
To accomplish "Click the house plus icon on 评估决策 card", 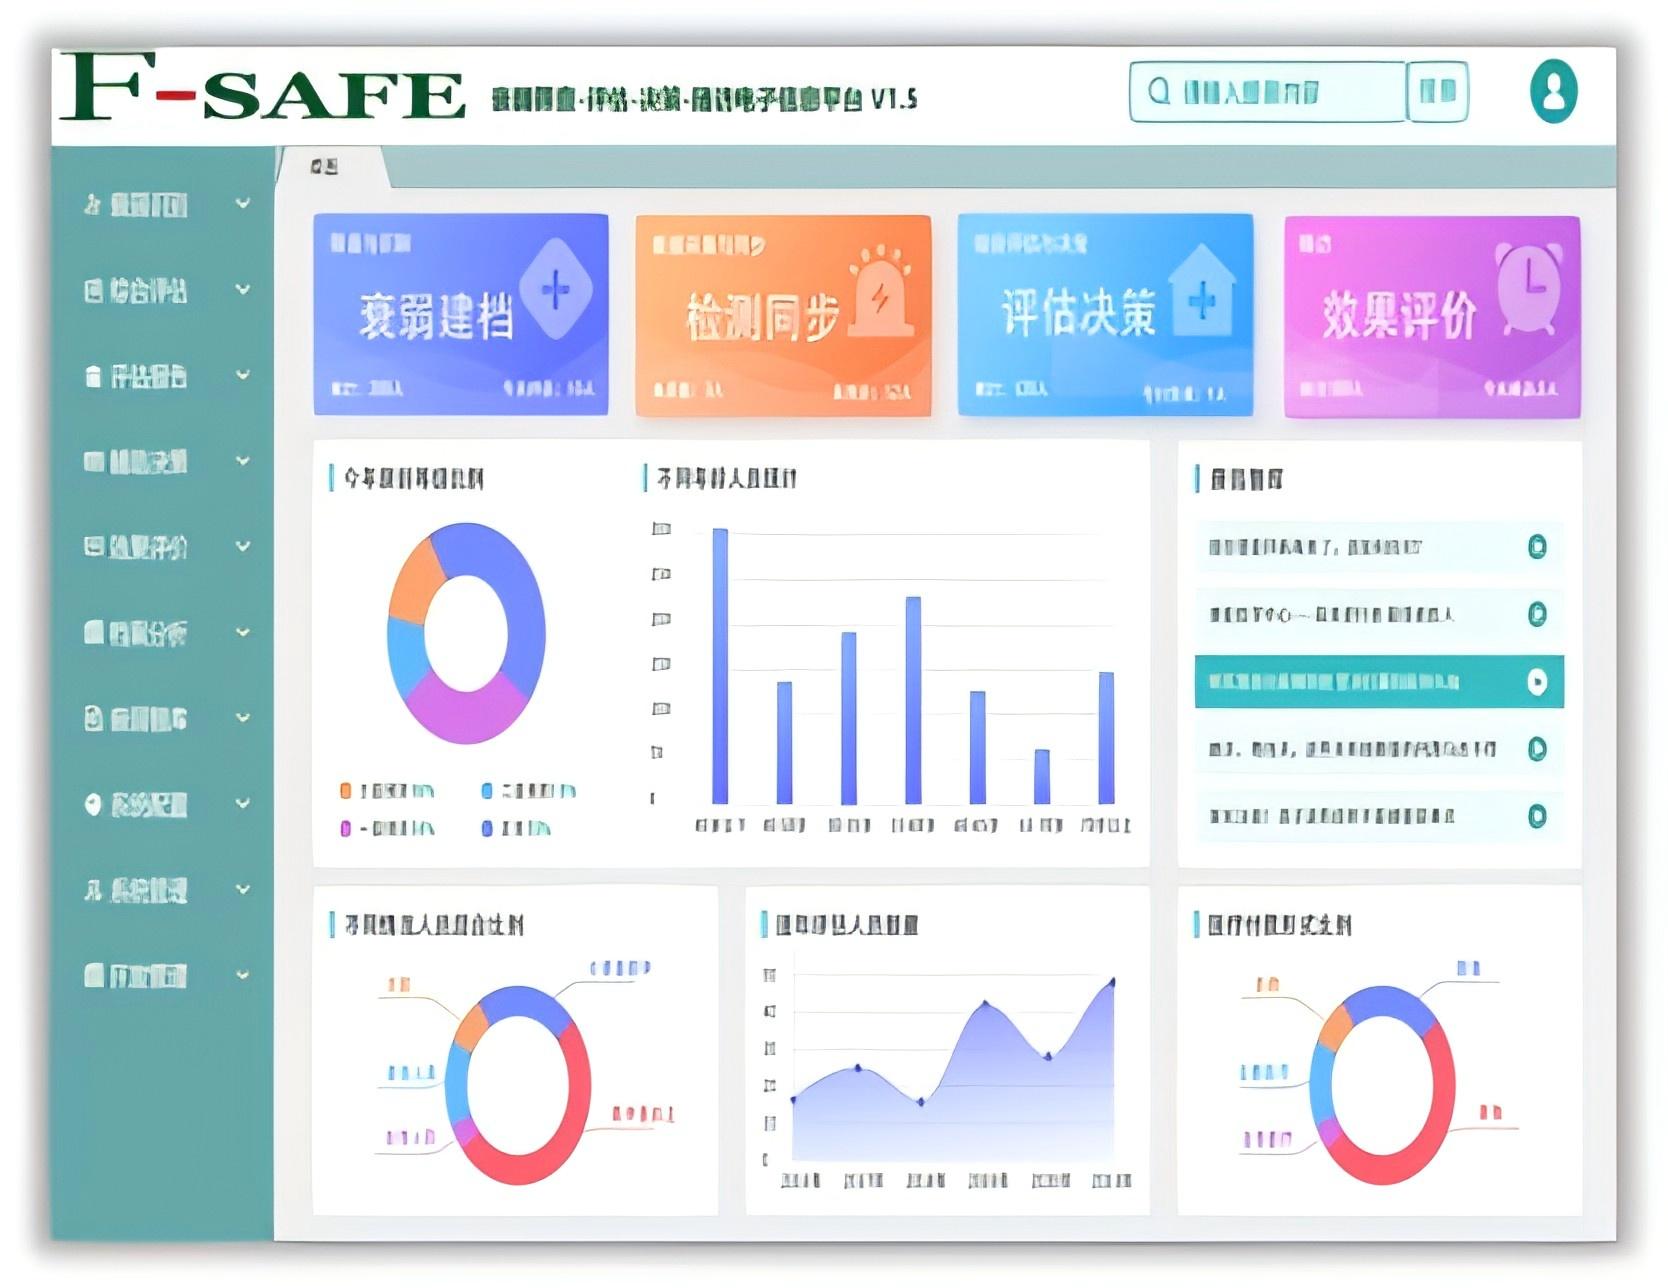I will click(1202, 293).
